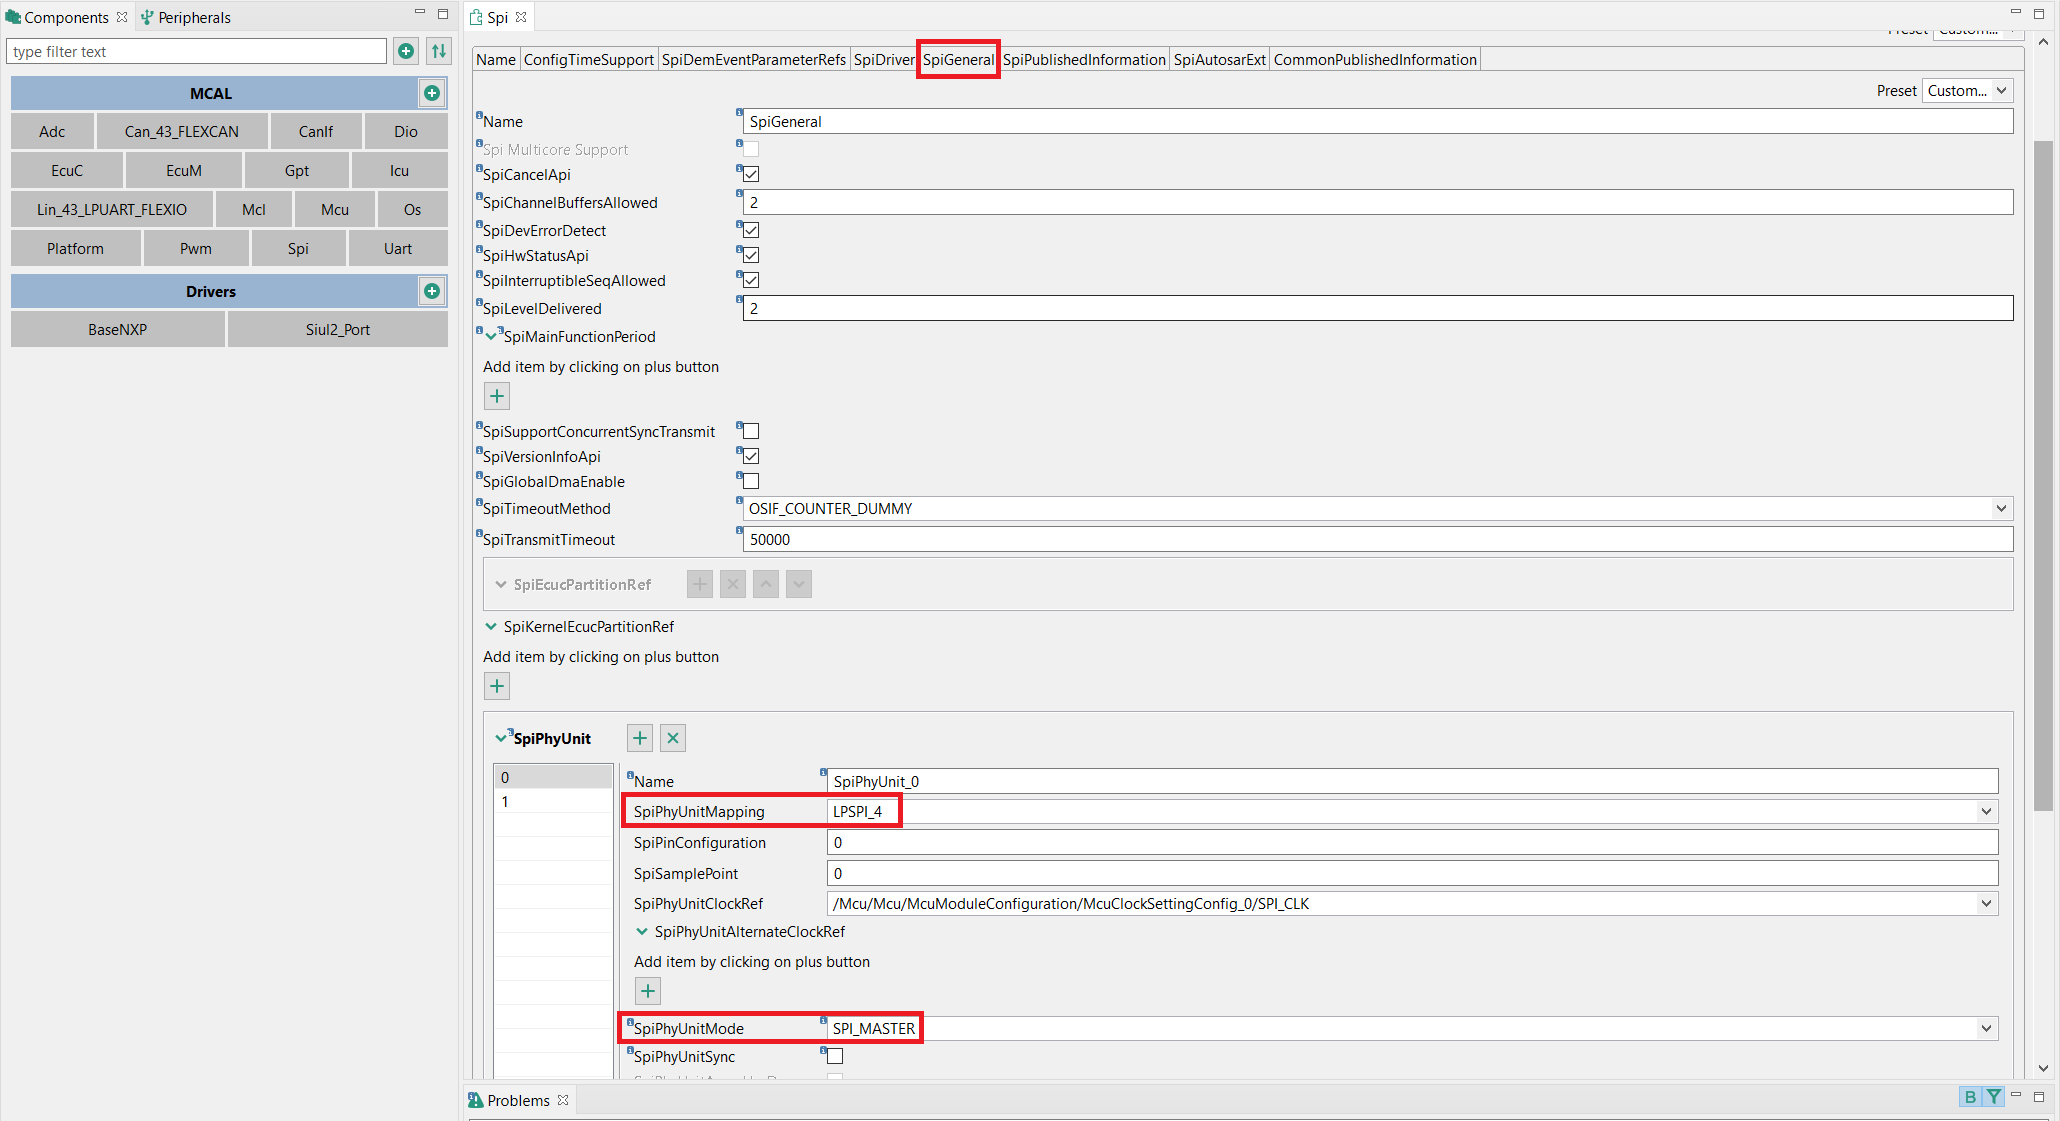Image resolution: width=2060 pixels, height=1121 pixels.
Task: Delete the selected SpiPhyUnit using the X icon
Action: click(672, 738)
